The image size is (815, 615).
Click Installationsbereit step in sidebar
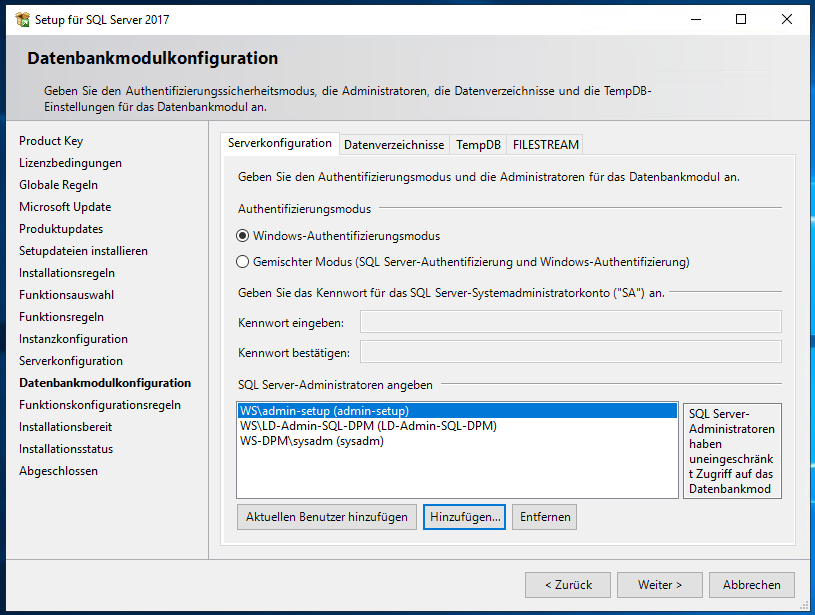65,427
